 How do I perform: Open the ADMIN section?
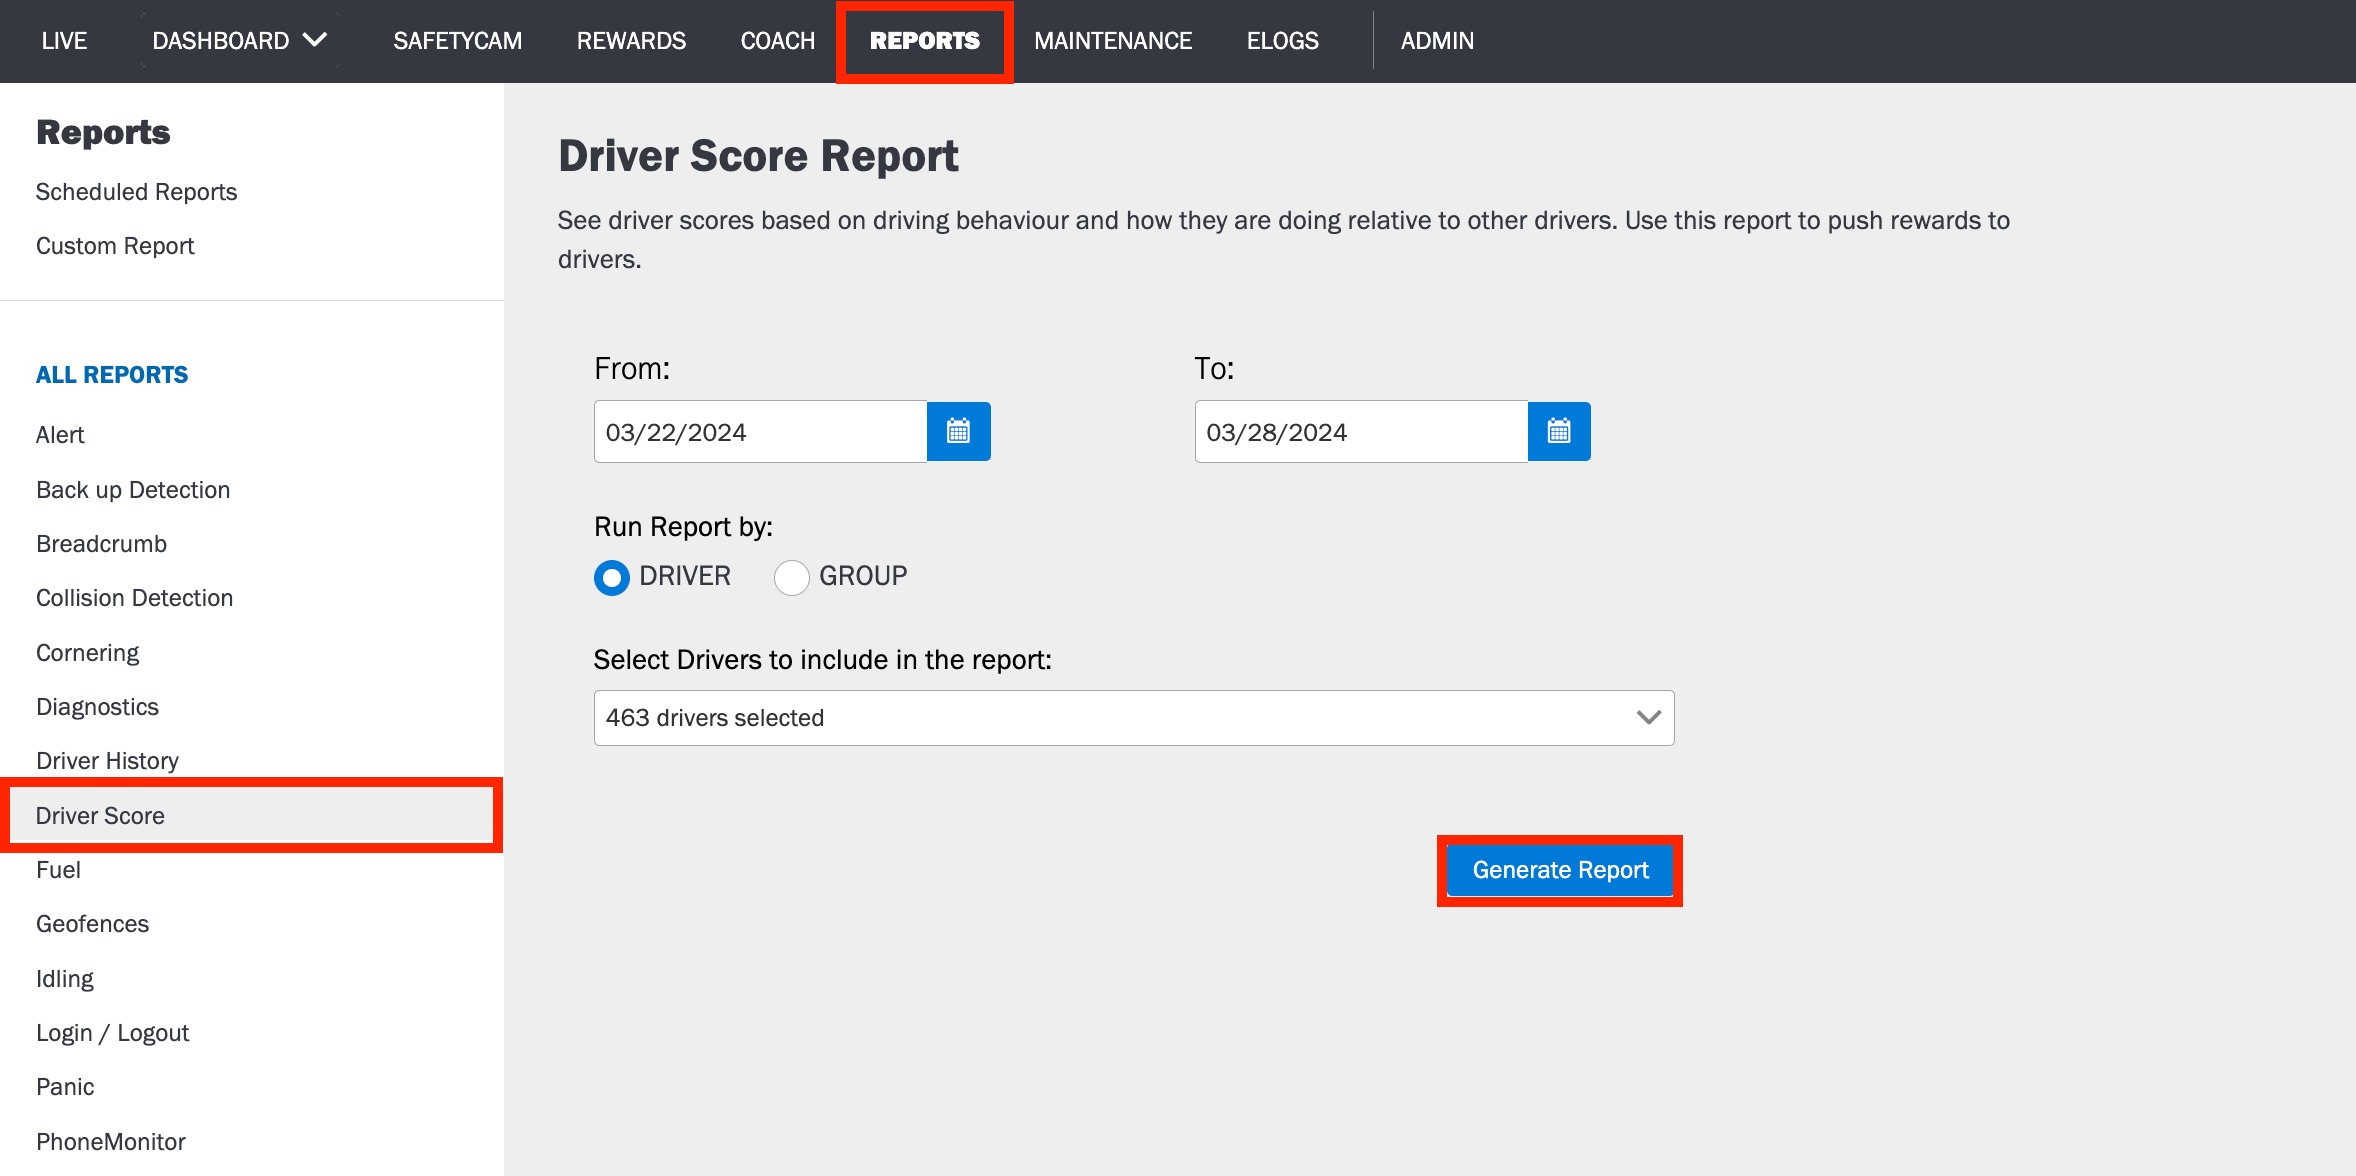1437,41
